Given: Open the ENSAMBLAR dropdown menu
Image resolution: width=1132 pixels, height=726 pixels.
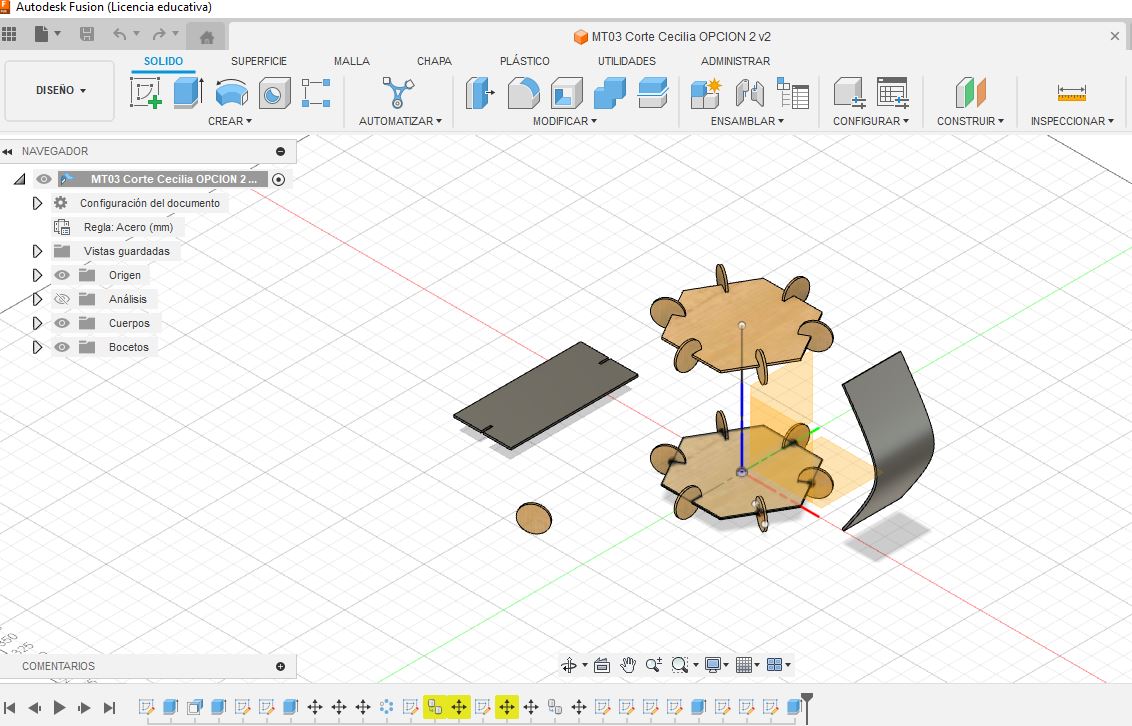Looking at the screenshot, I should (x=747, y=121).
